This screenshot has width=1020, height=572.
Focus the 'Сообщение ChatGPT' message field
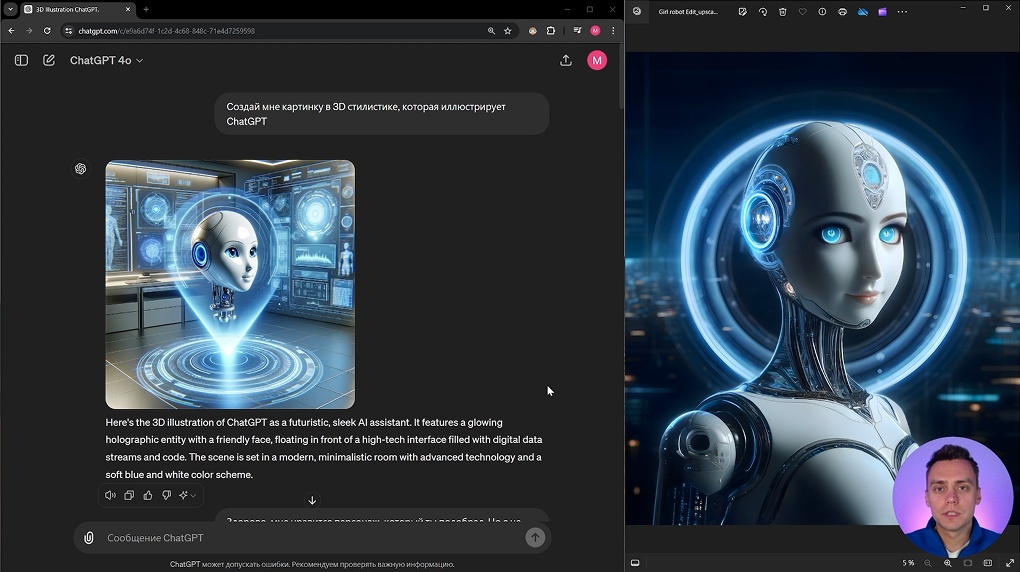coord(312,538)
